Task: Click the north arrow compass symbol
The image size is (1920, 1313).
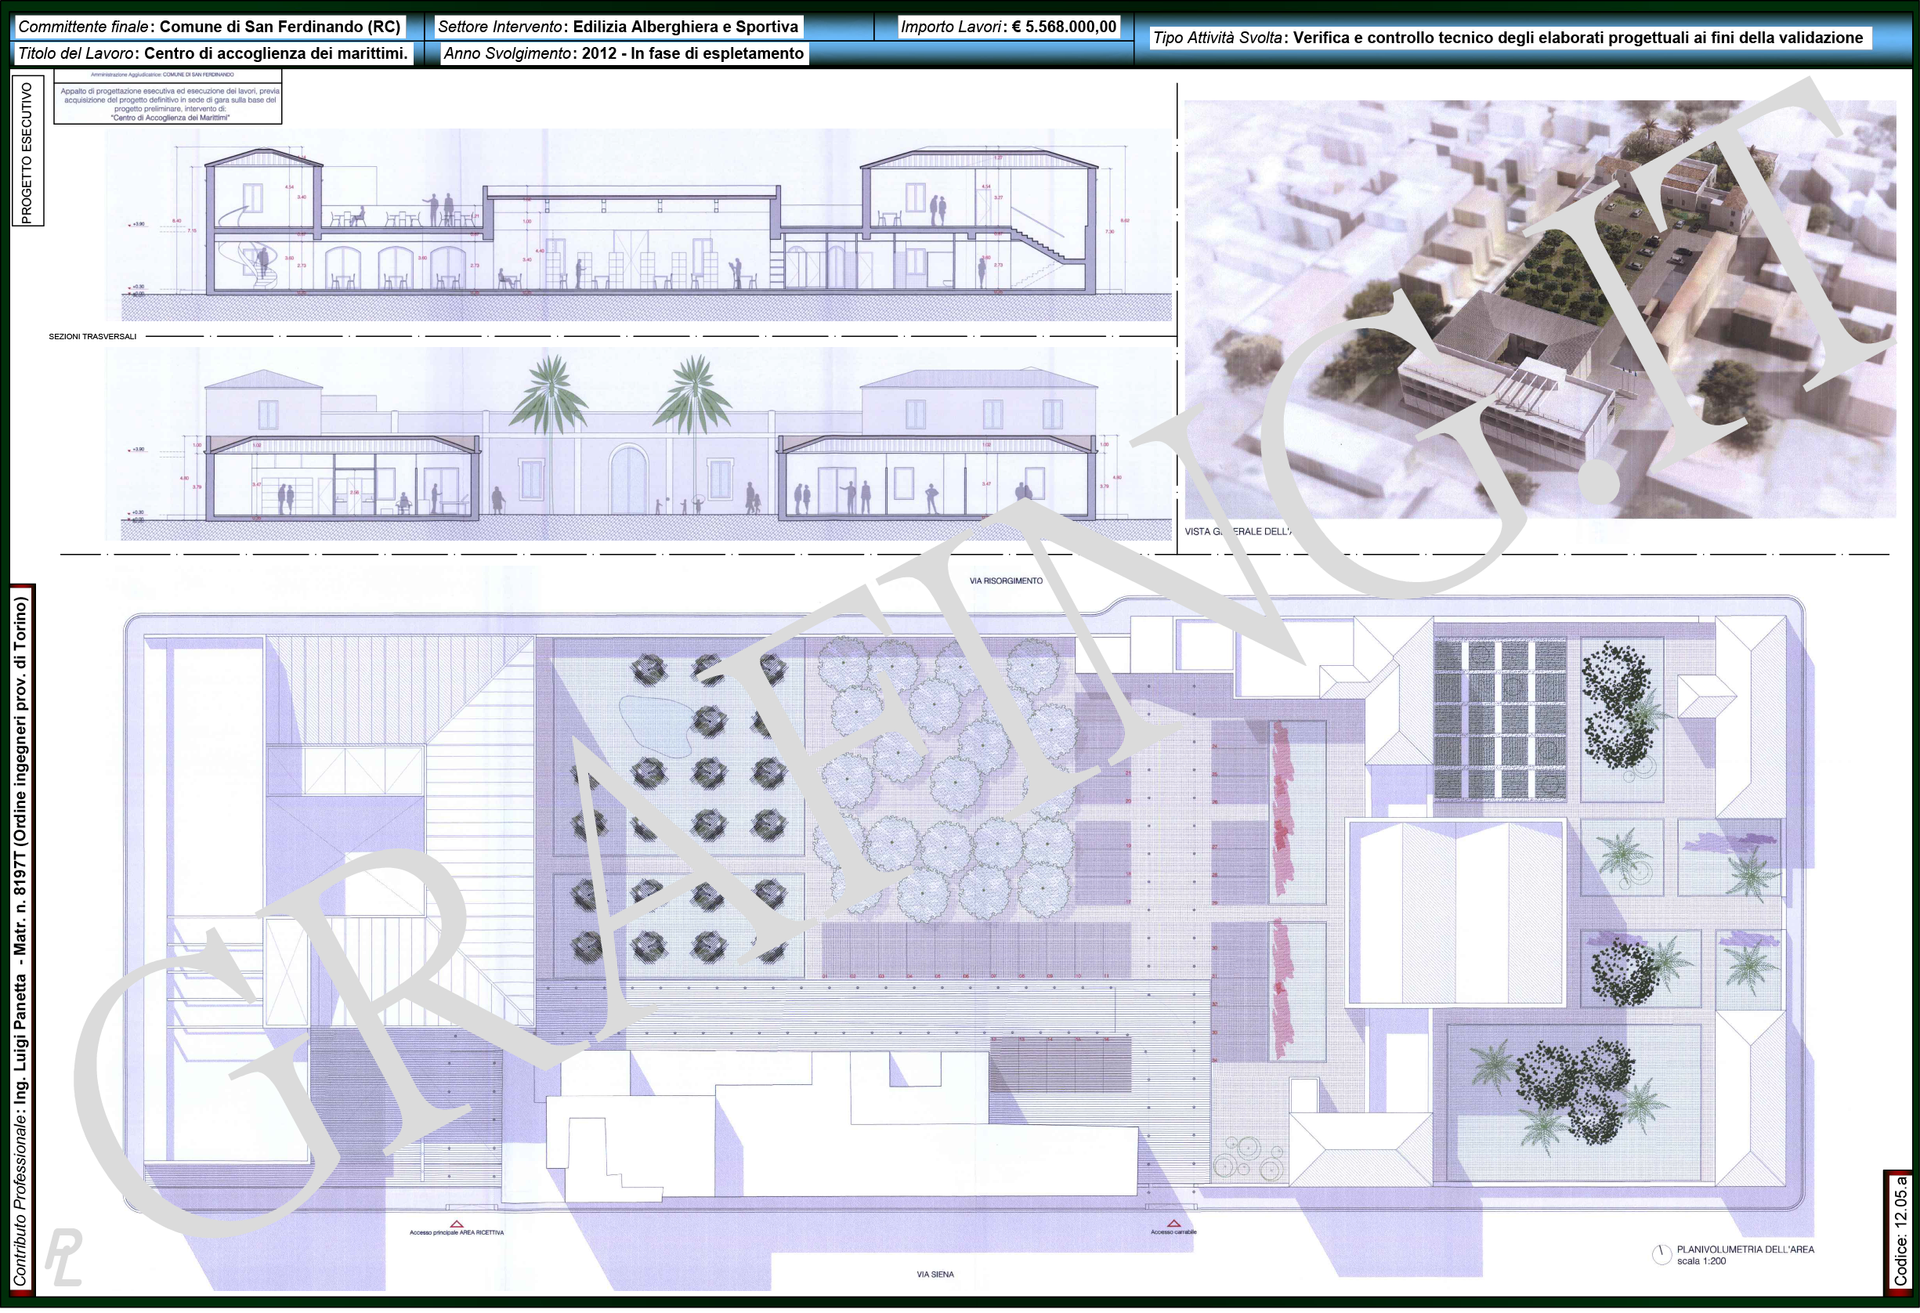Action: click(1661, 1255)
